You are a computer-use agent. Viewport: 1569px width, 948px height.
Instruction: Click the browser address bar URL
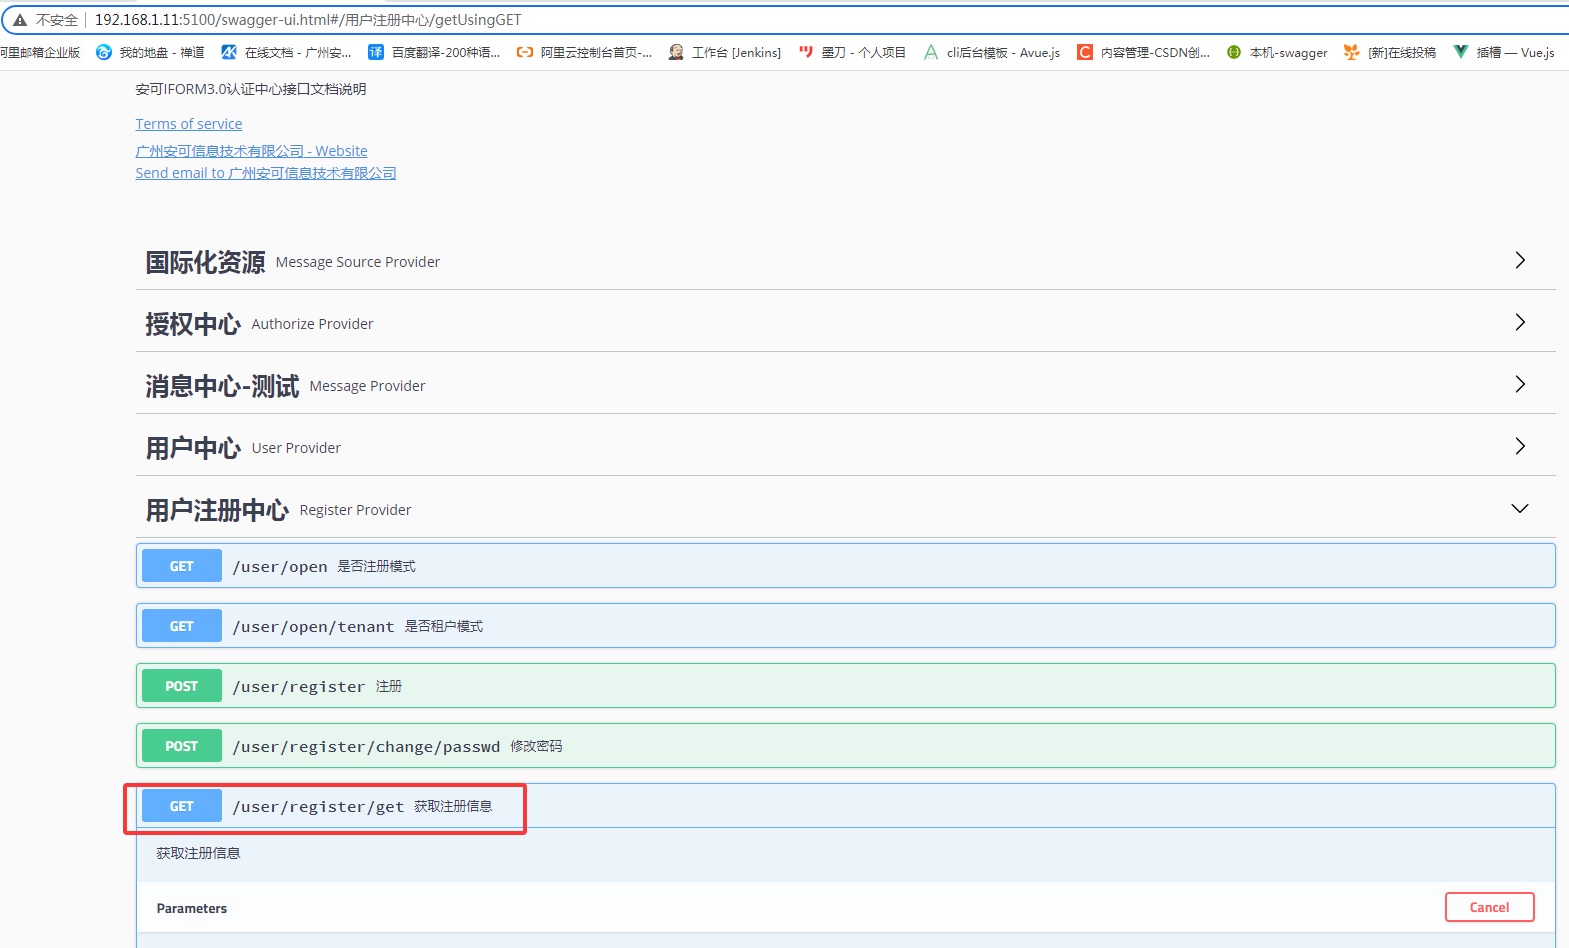pos(308,20)
